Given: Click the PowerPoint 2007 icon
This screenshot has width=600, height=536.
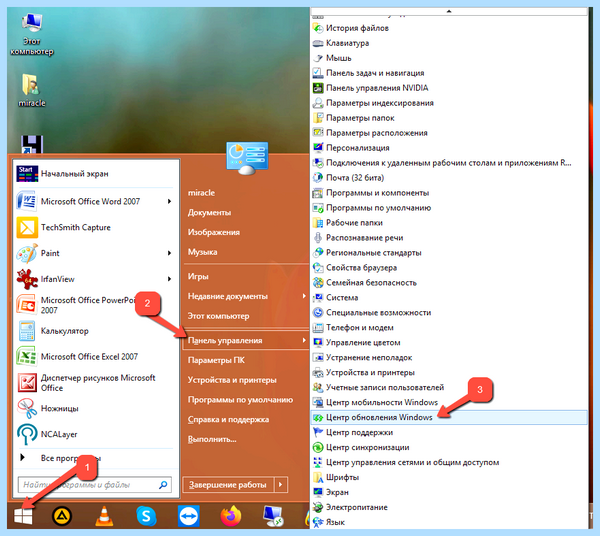Looking at the screenshot, I should point(27,305).
